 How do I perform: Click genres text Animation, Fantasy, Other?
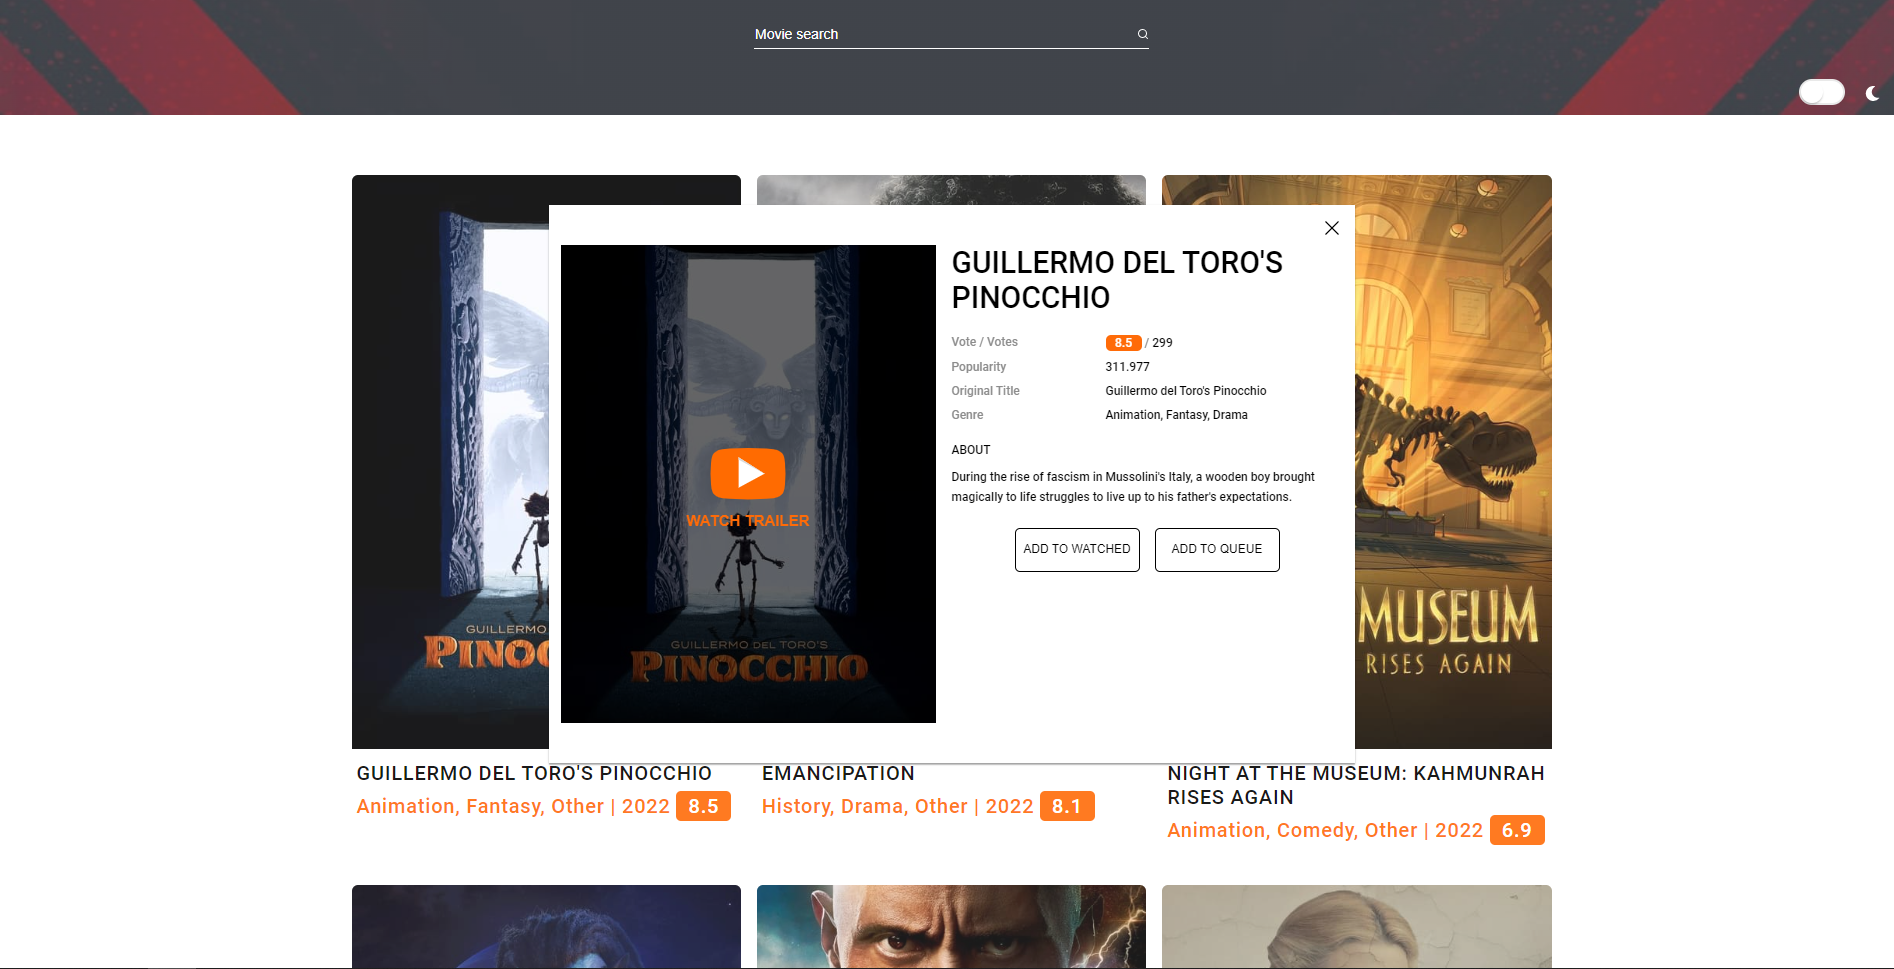pyautogui.click(x=480, y=807)
